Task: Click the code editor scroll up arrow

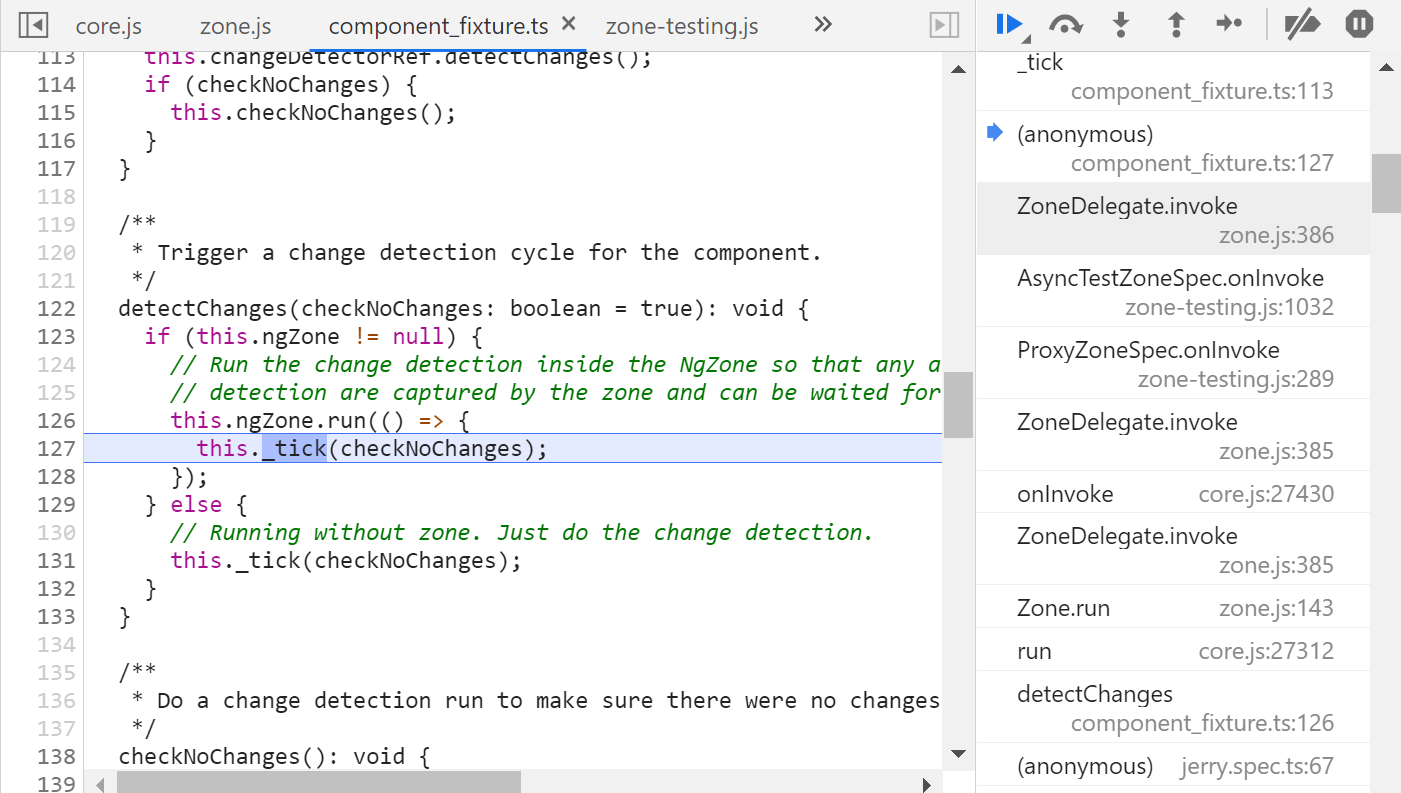Action: coord(958,68)
